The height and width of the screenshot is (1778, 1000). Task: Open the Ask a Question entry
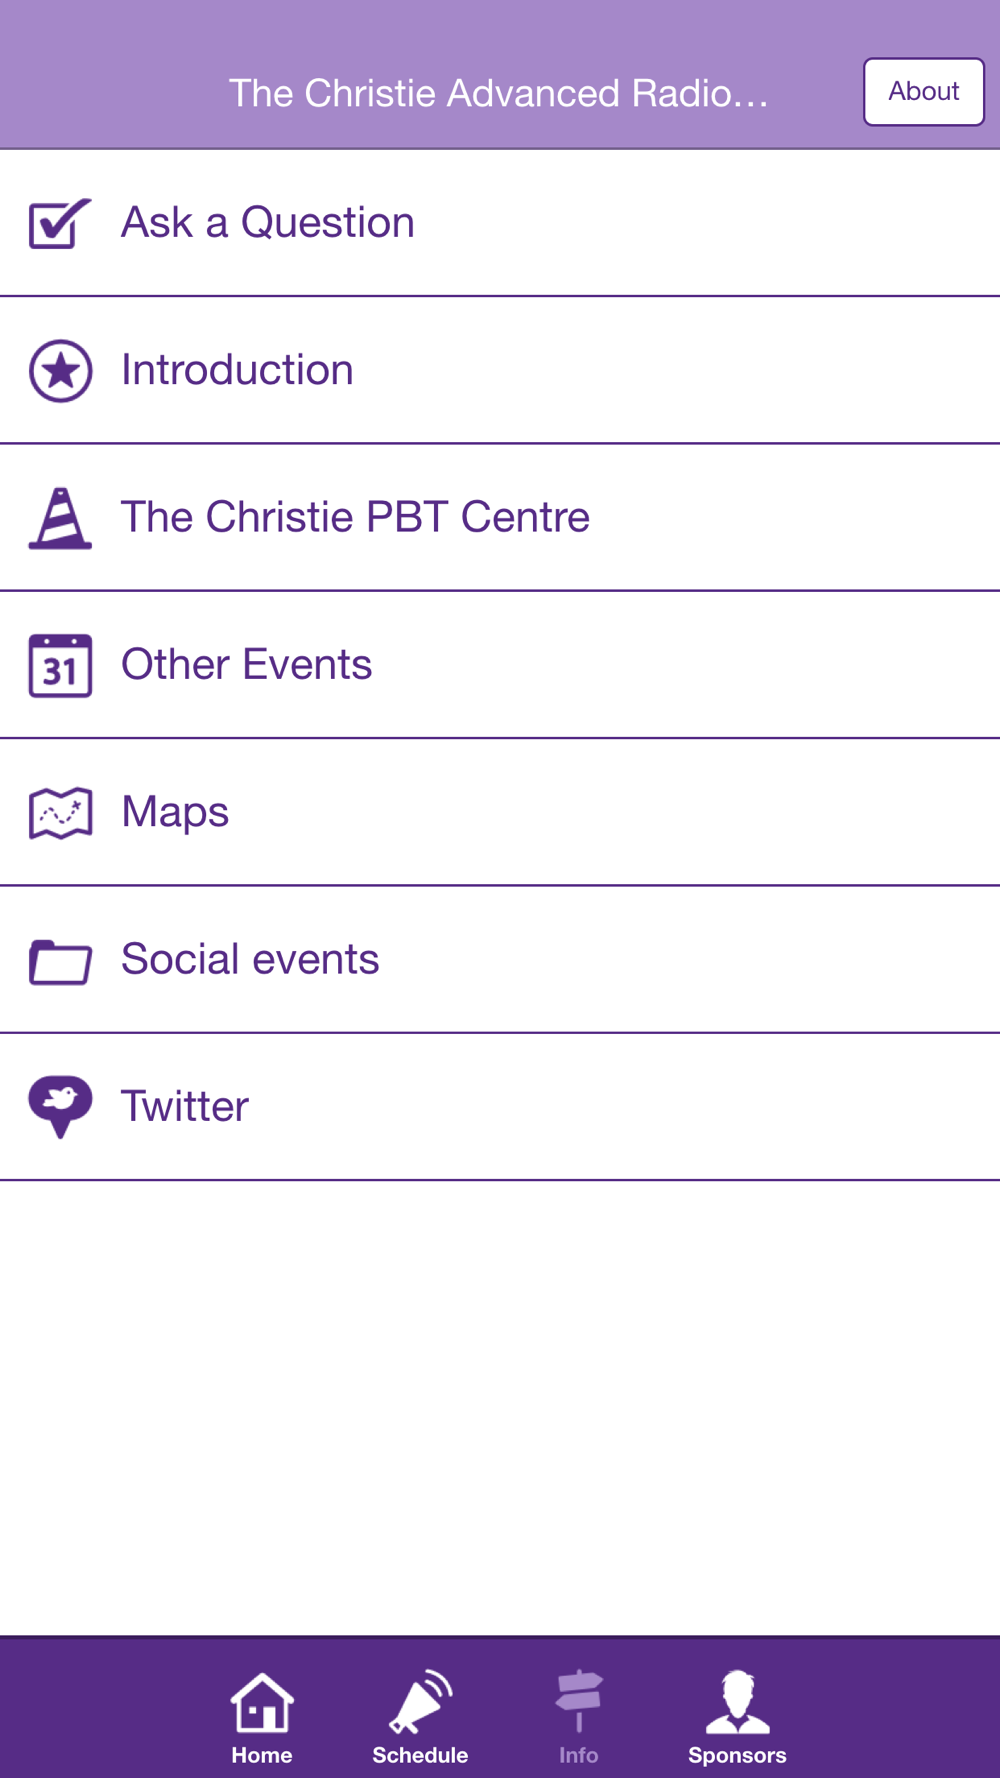pos(500,223)
